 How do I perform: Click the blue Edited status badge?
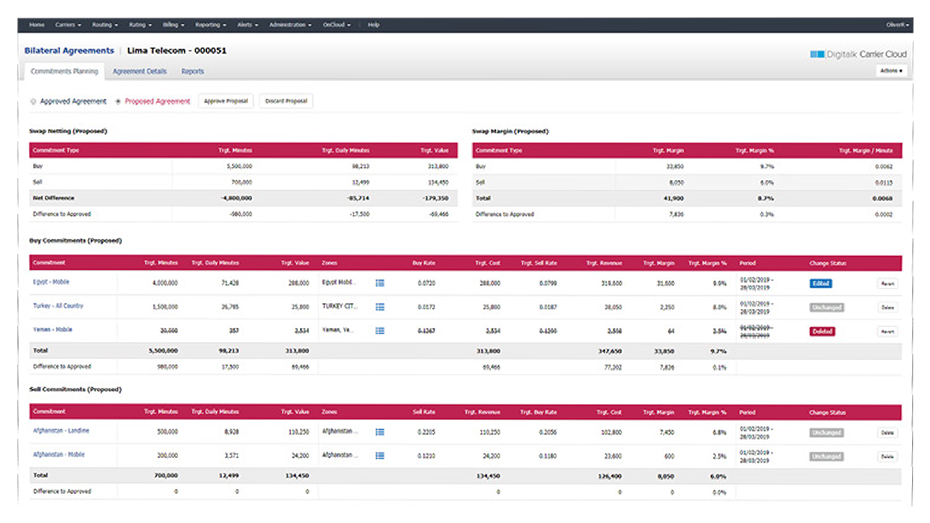click(821, 283)
